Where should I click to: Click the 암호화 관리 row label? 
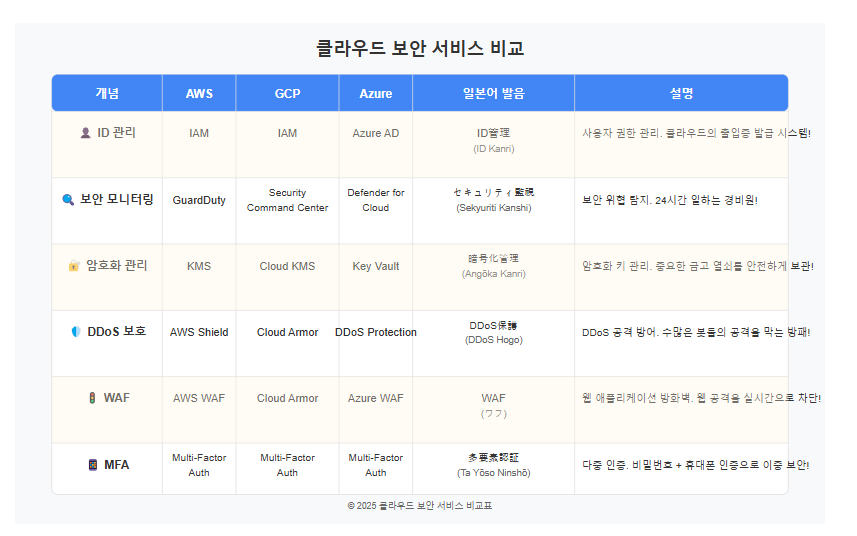[117, 266]
